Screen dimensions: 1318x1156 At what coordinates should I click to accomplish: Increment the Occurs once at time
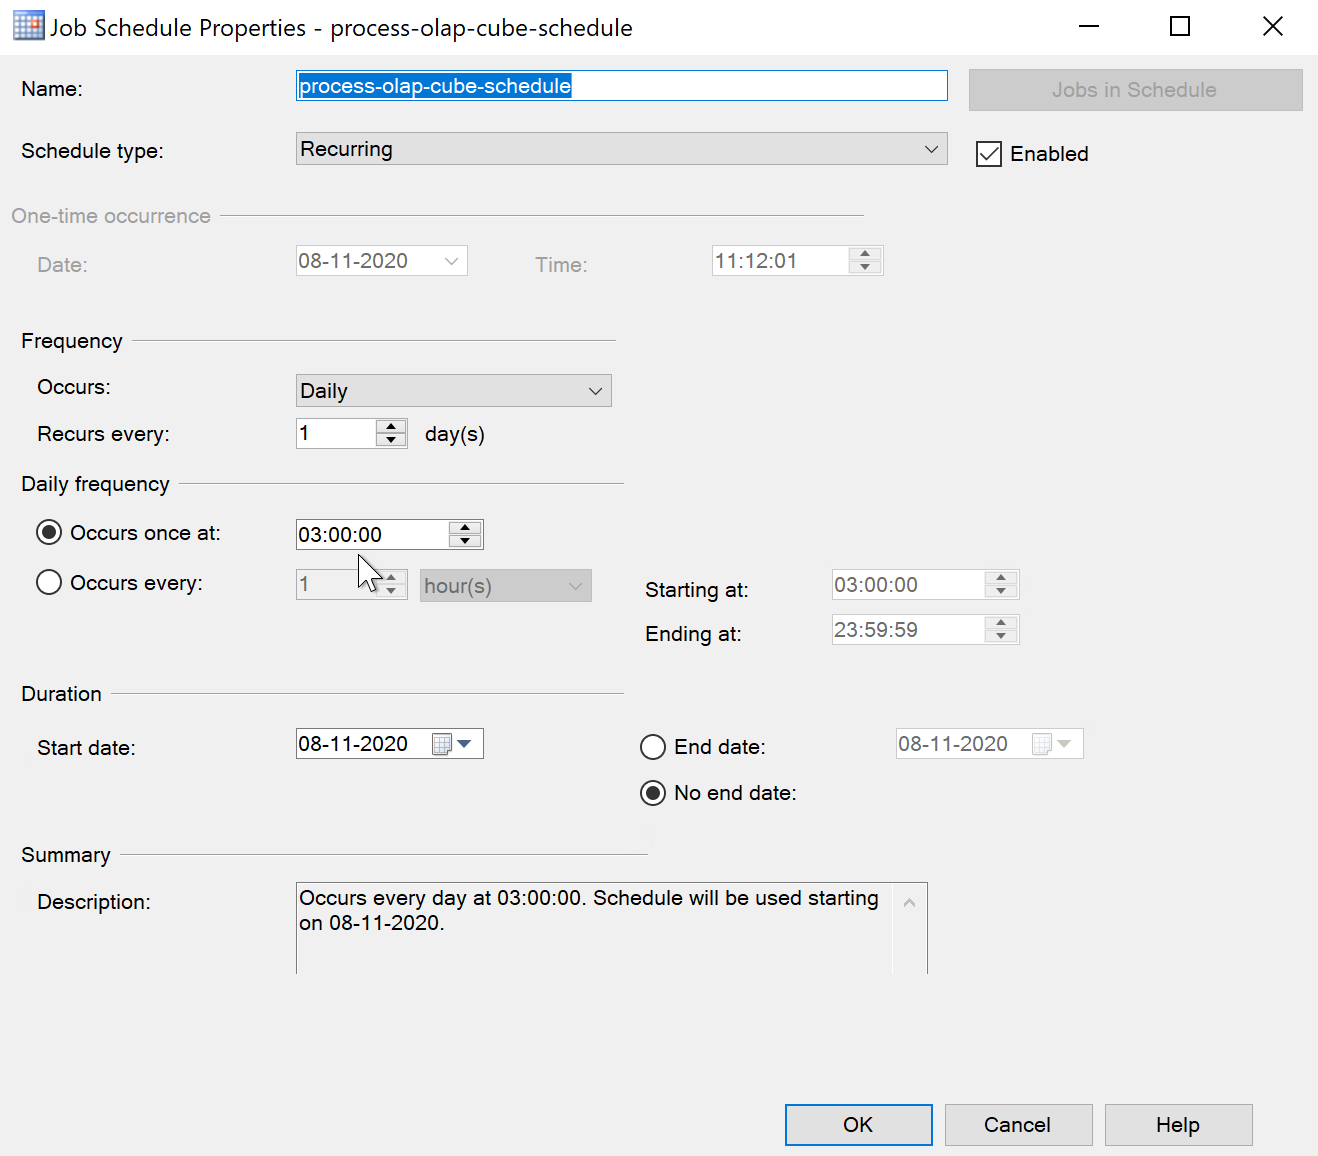point(465,527)
